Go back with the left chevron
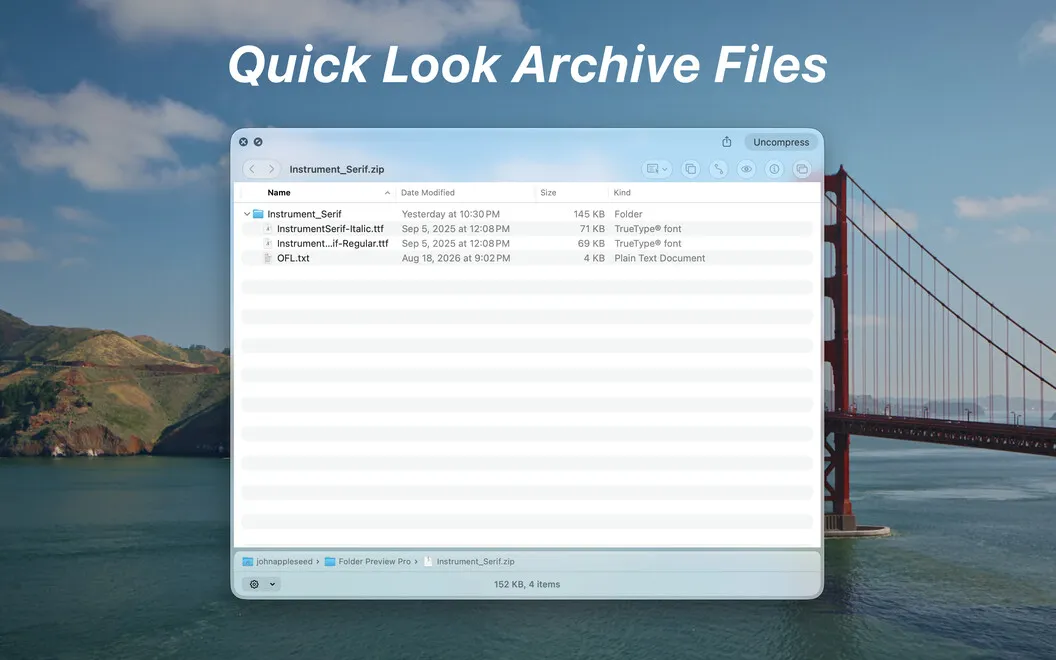The width and height of the screenshot is (1056, 660). [252, 169]
